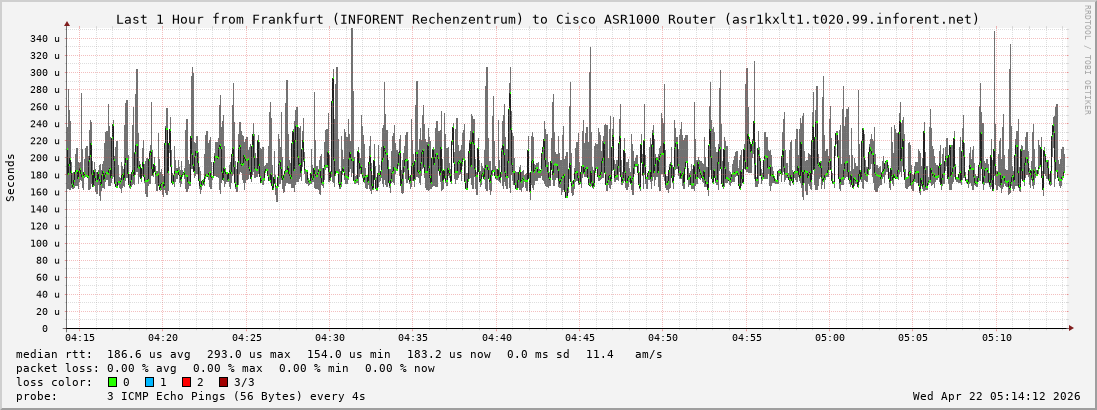The width and height of the screenshot is (1097, 410).
Task: Click the Wed Apr 22 timestamp text
Action: point(996,396)
